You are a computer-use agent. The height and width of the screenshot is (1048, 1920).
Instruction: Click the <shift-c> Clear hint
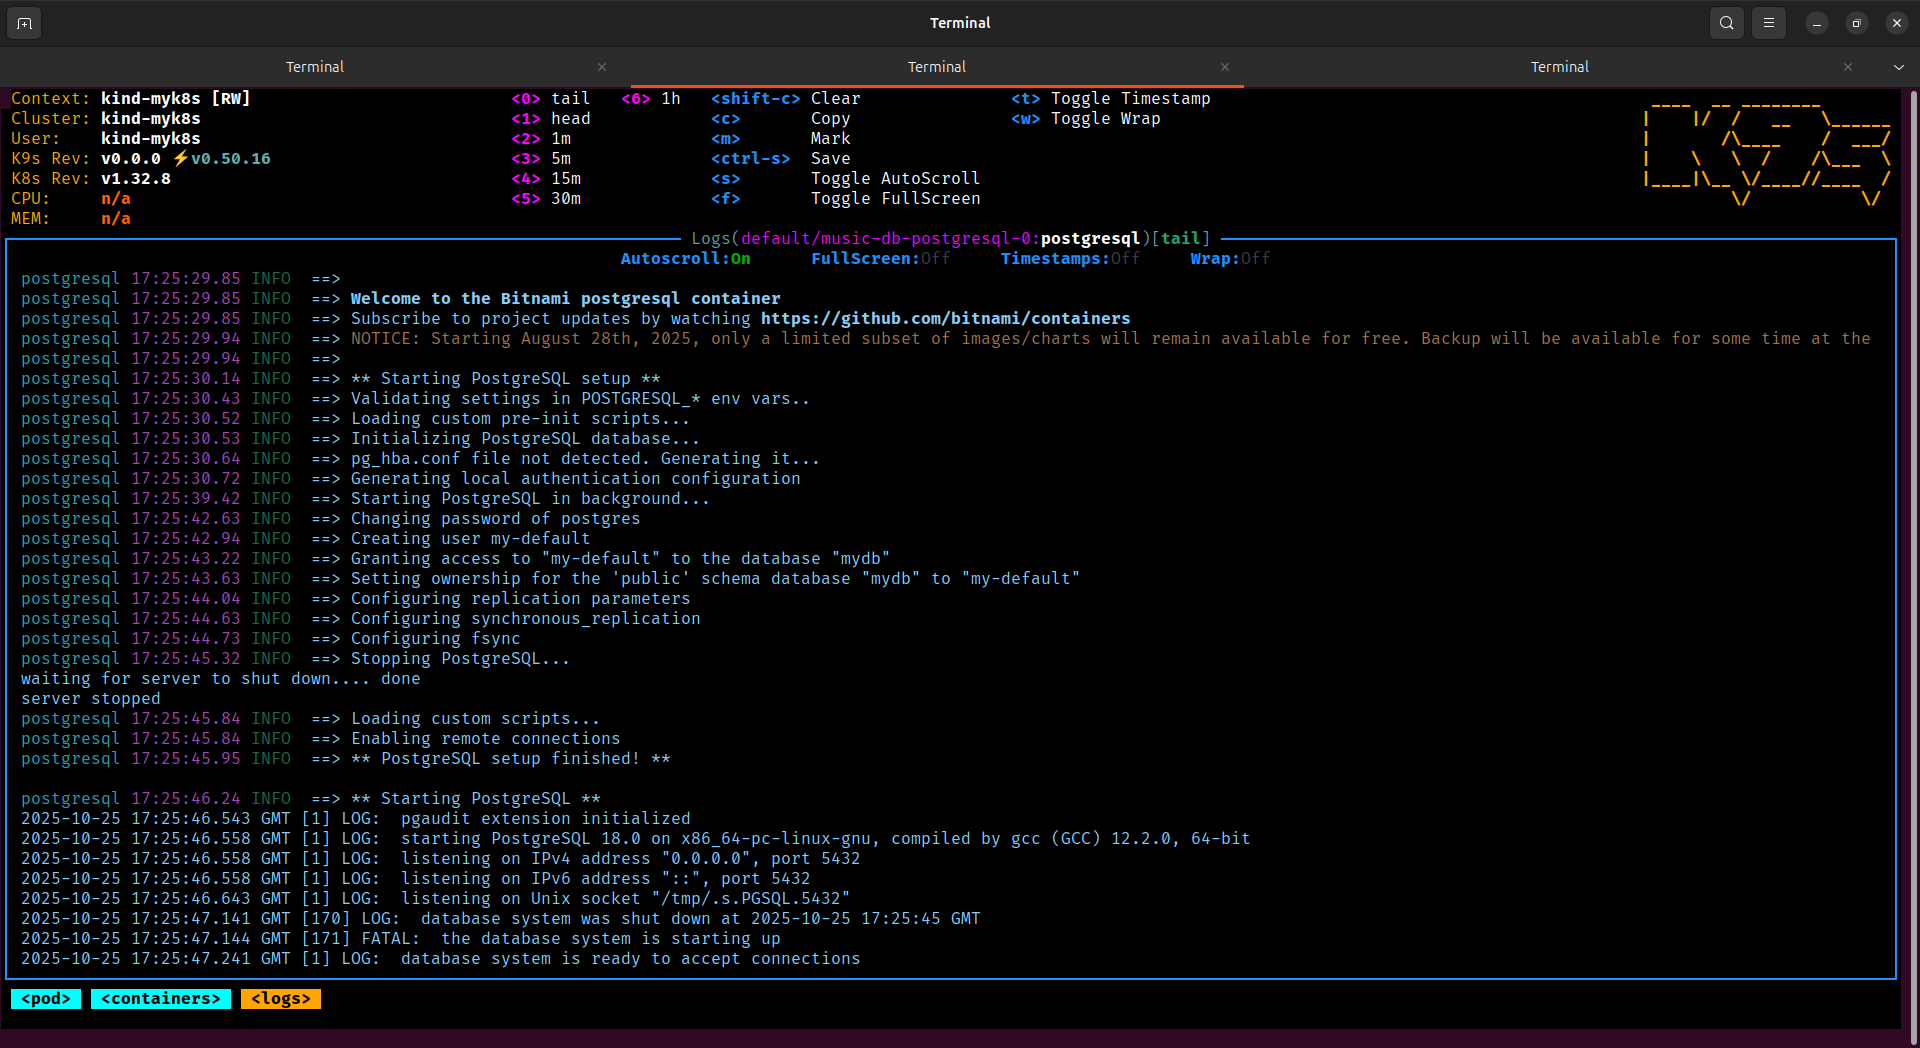pos(786,99)
